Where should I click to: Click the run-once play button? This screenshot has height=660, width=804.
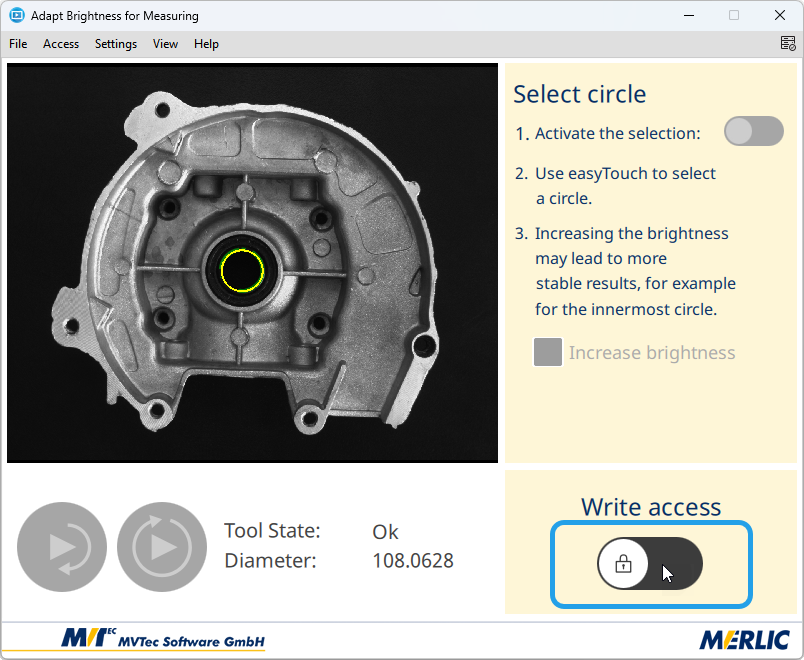coord(62,547)
